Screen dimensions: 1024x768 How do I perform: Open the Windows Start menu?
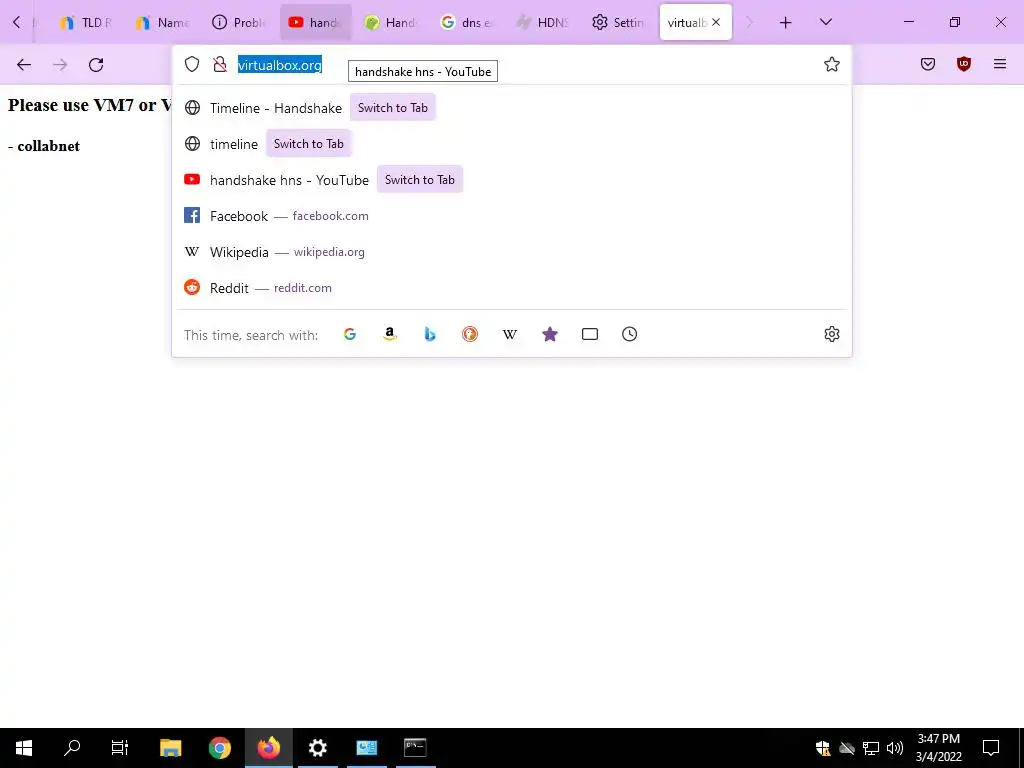(x=24, y=748)
